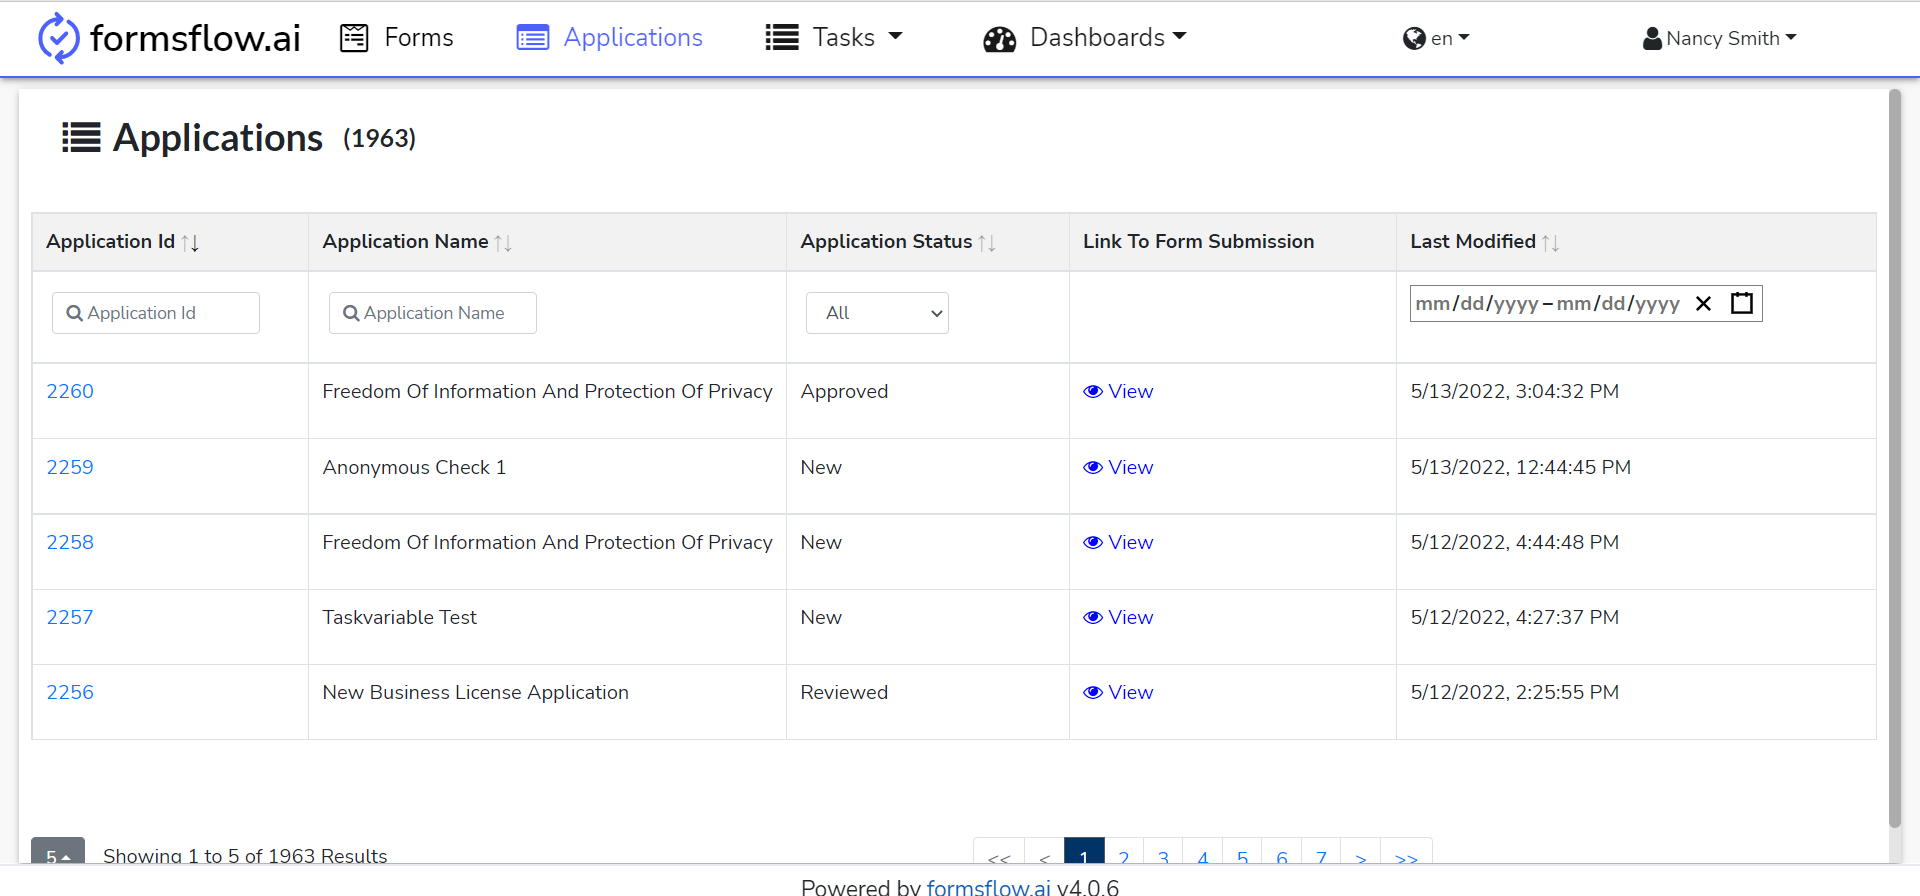Click the next page > button
The image size is (1920, 896).
pyautogui.click(x=1361, y=852)
